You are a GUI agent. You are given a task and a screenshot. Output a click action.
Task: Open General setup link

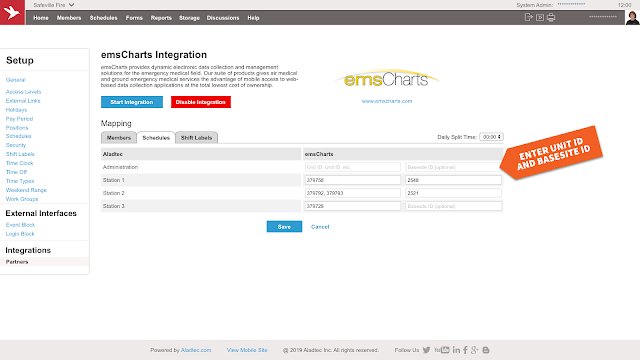click(16, 80)
